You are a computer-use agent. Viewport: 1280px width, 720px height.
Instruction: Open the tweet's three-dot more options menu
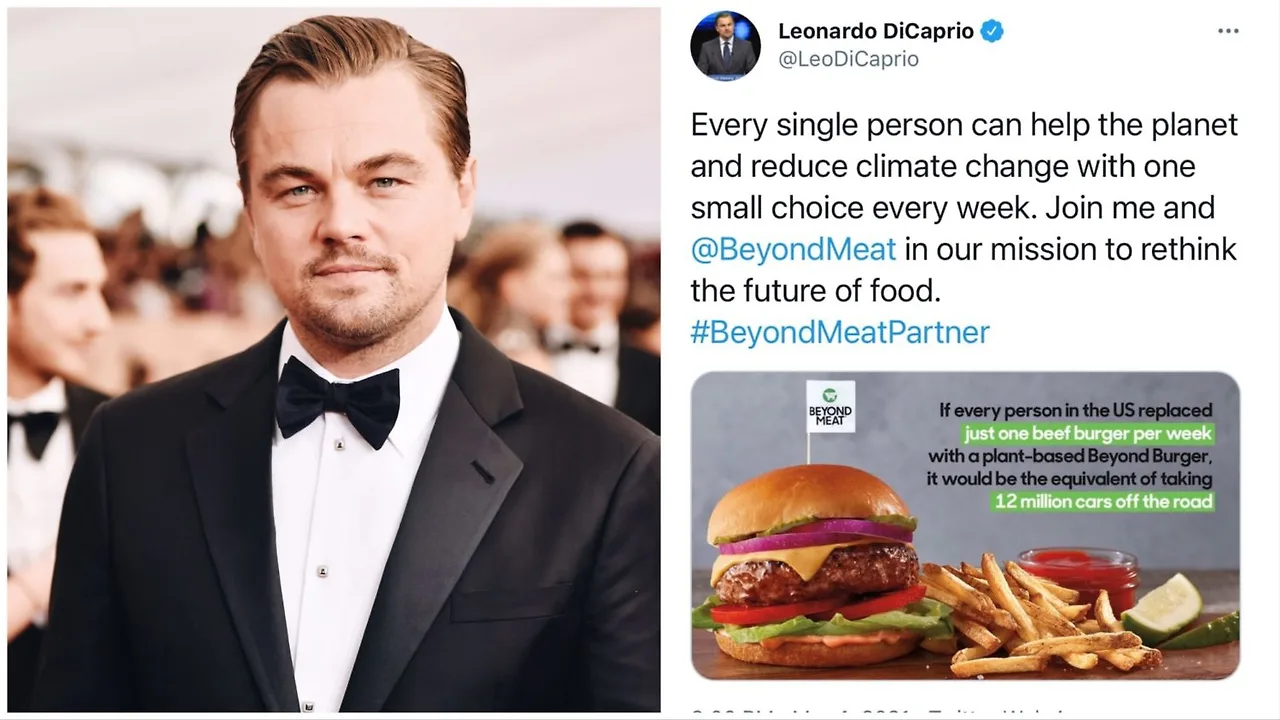1228,30
